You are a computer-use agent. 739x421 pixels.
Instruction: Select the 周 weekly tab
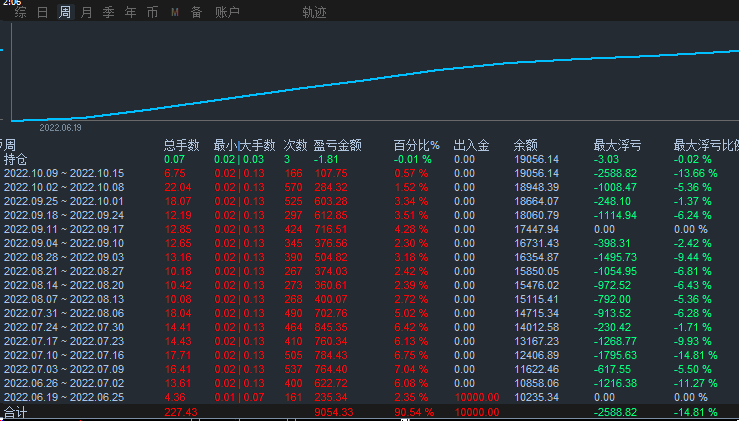click(x=65, y=12)
